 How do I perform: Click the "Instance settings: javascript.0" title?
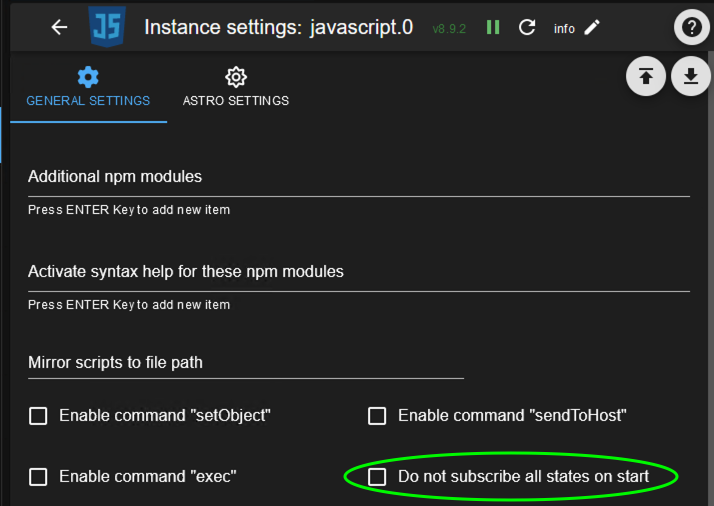(278, 27)
